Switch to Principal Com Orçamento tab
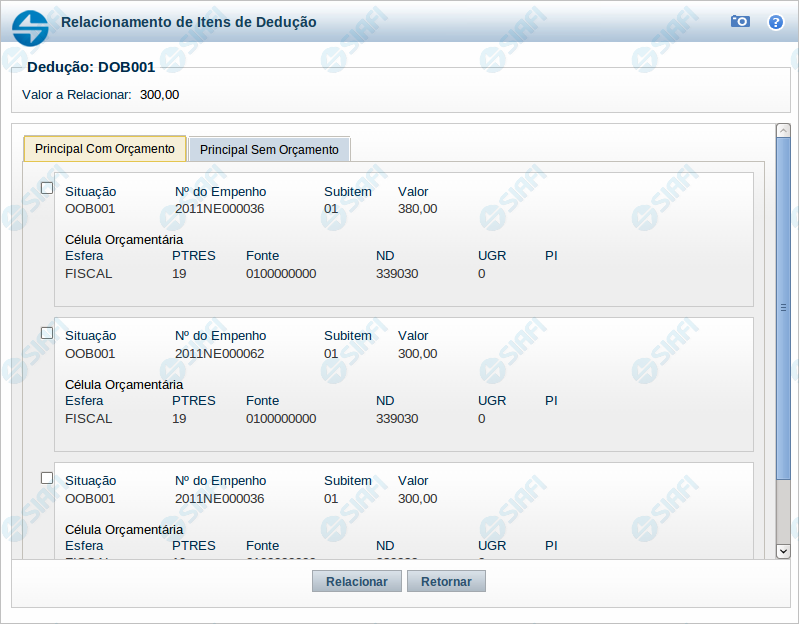 105,149
